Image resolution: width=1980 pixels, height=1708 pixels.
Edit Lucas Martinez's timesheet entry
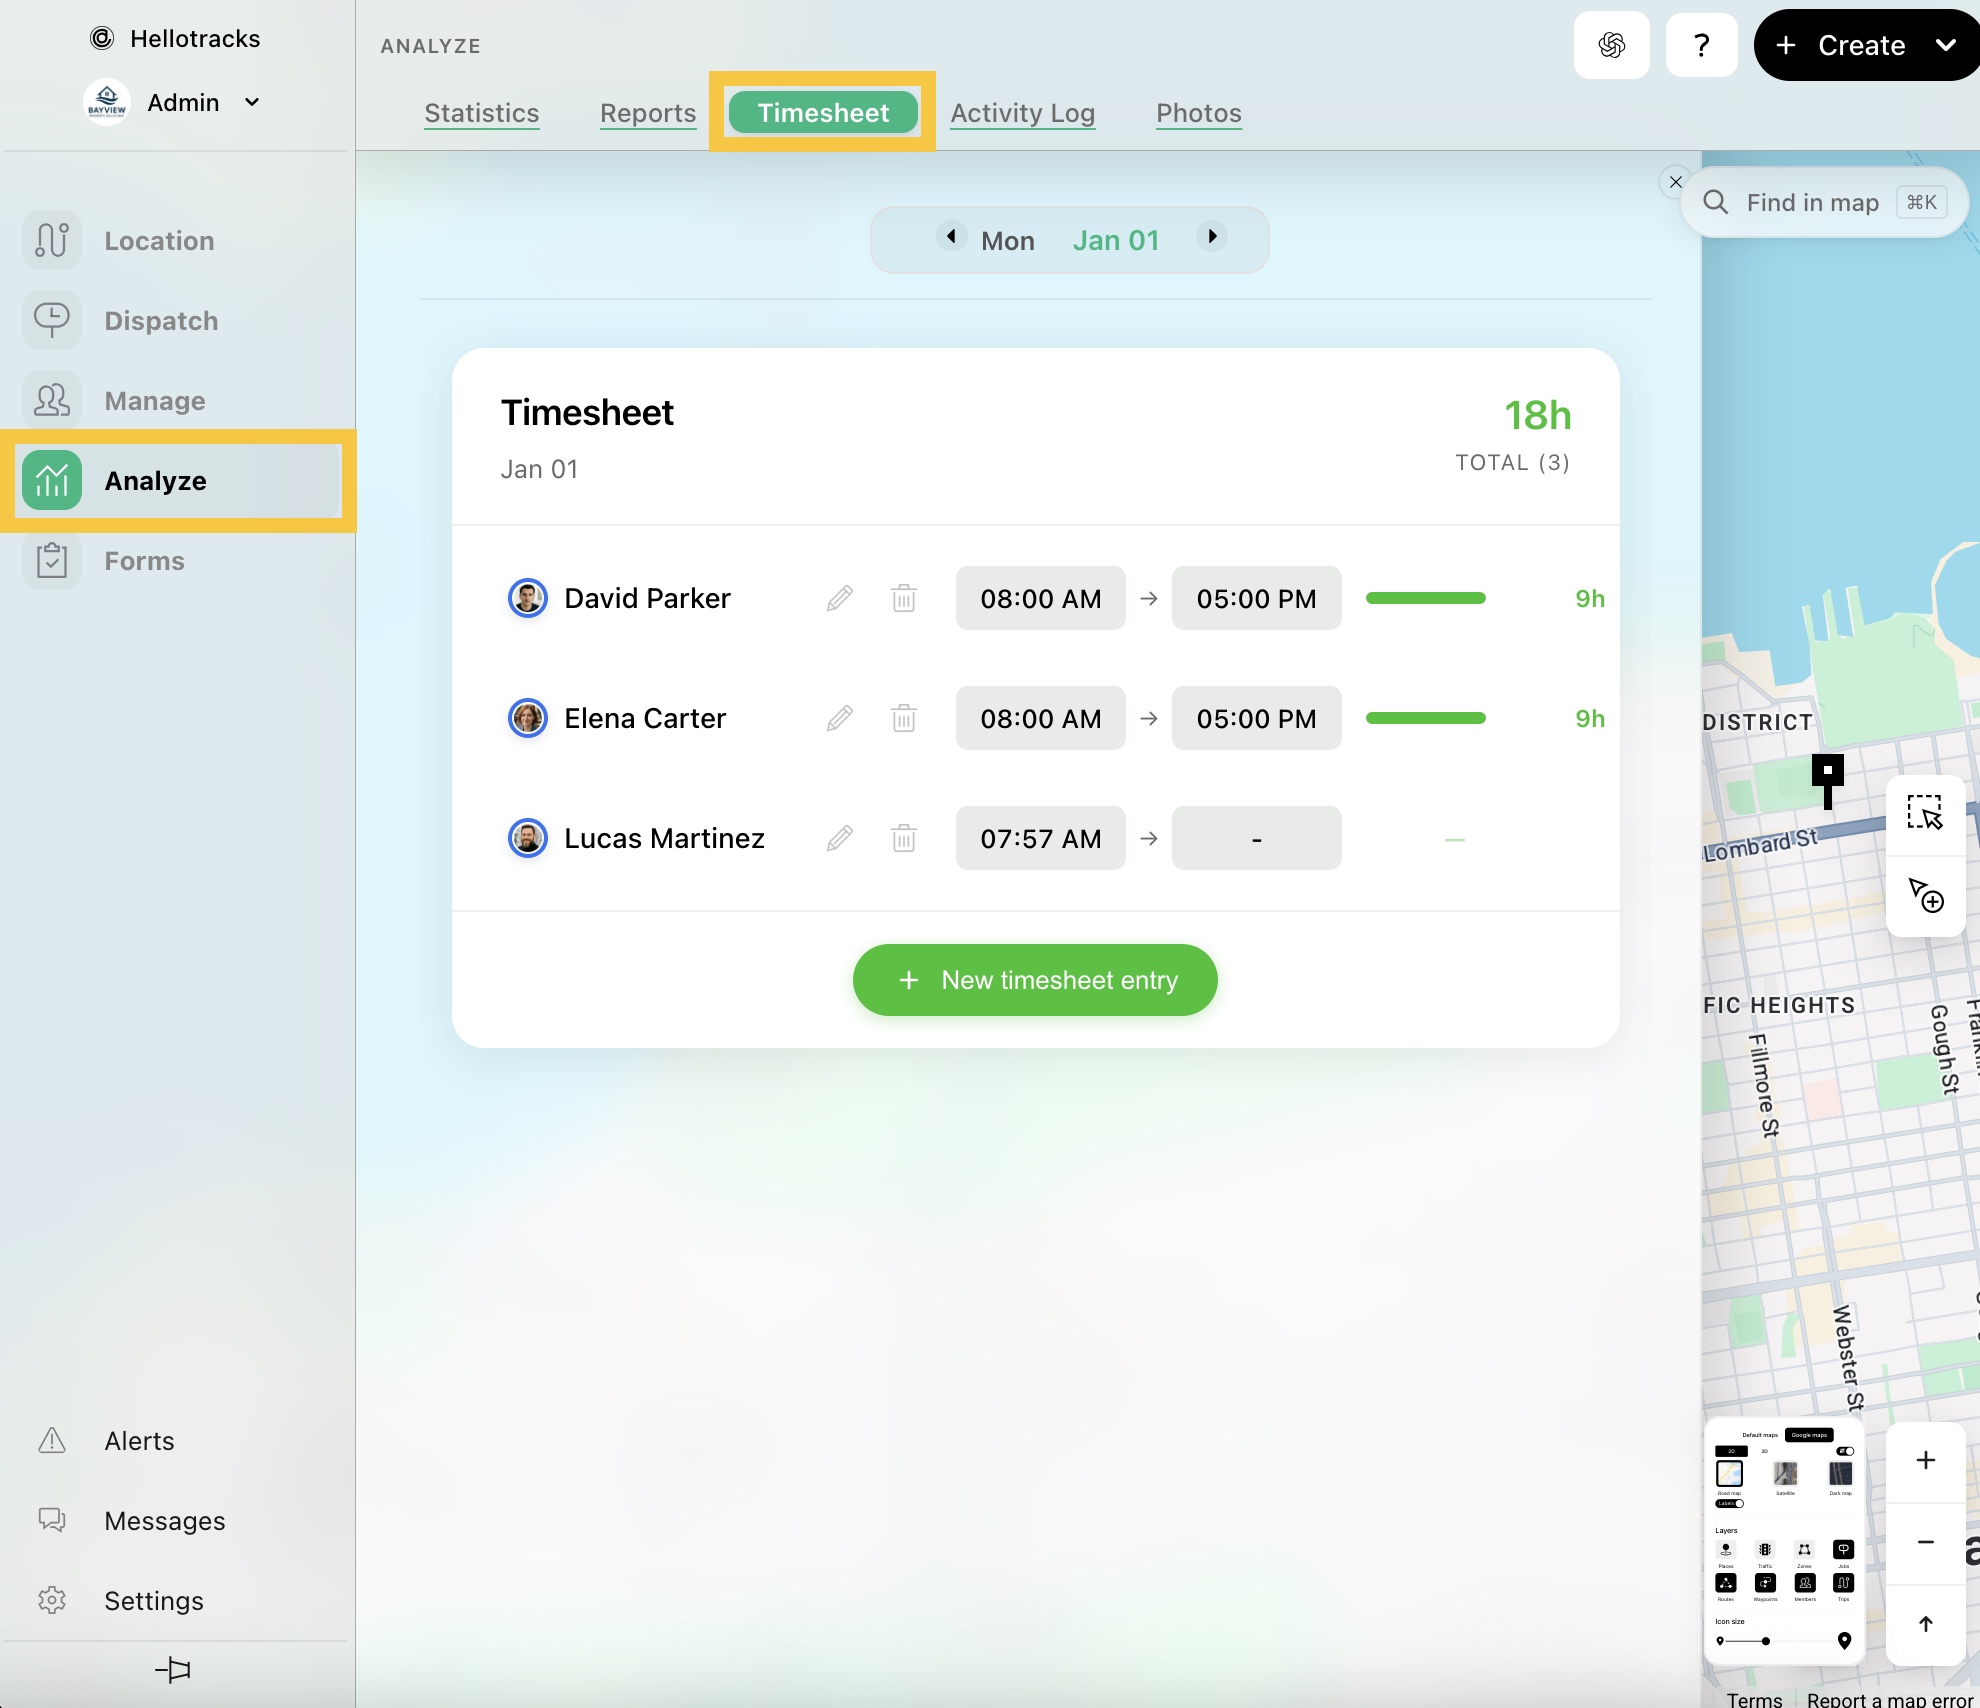[840, 838]
